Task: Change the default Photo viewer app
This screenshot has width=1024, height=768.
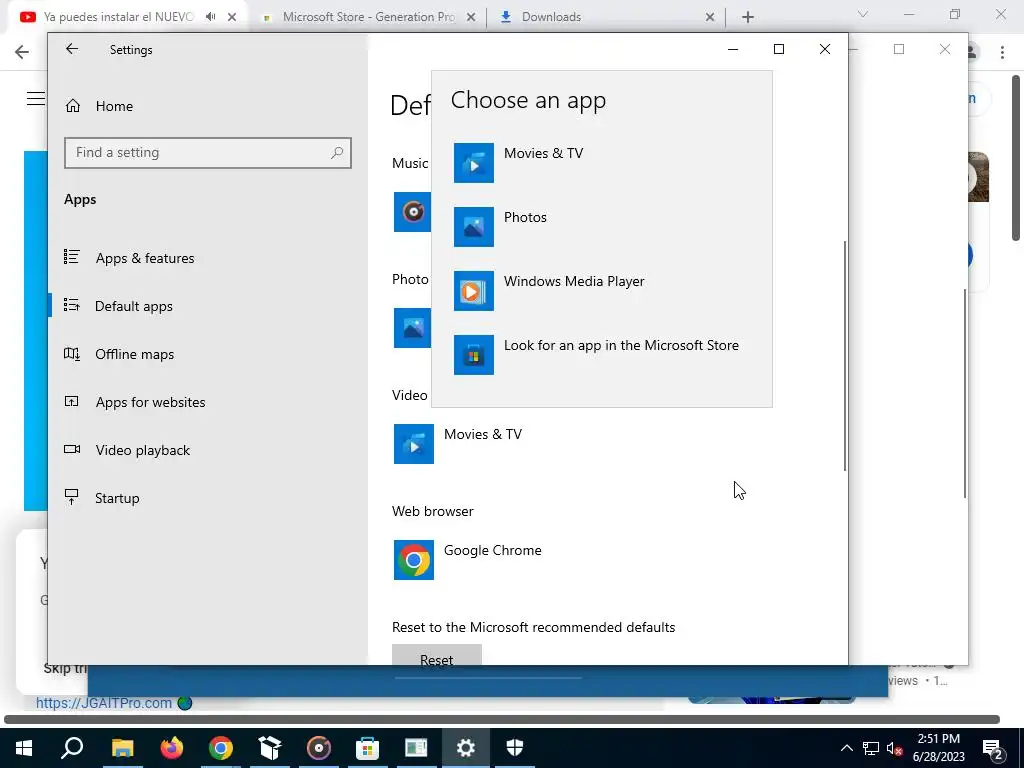Action: point(412,328)
